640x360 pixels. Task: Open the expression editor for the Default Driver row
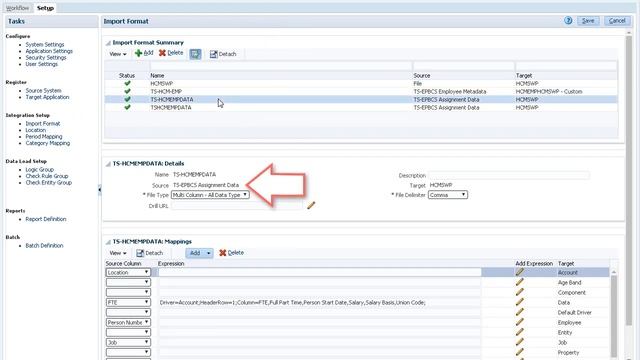(x=520, y=312)
